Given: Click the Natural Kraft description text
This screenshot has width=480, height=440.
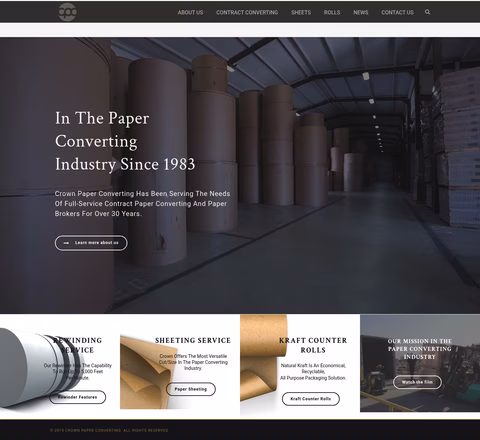Looking at the screenshot, I should tap(313, 372).
